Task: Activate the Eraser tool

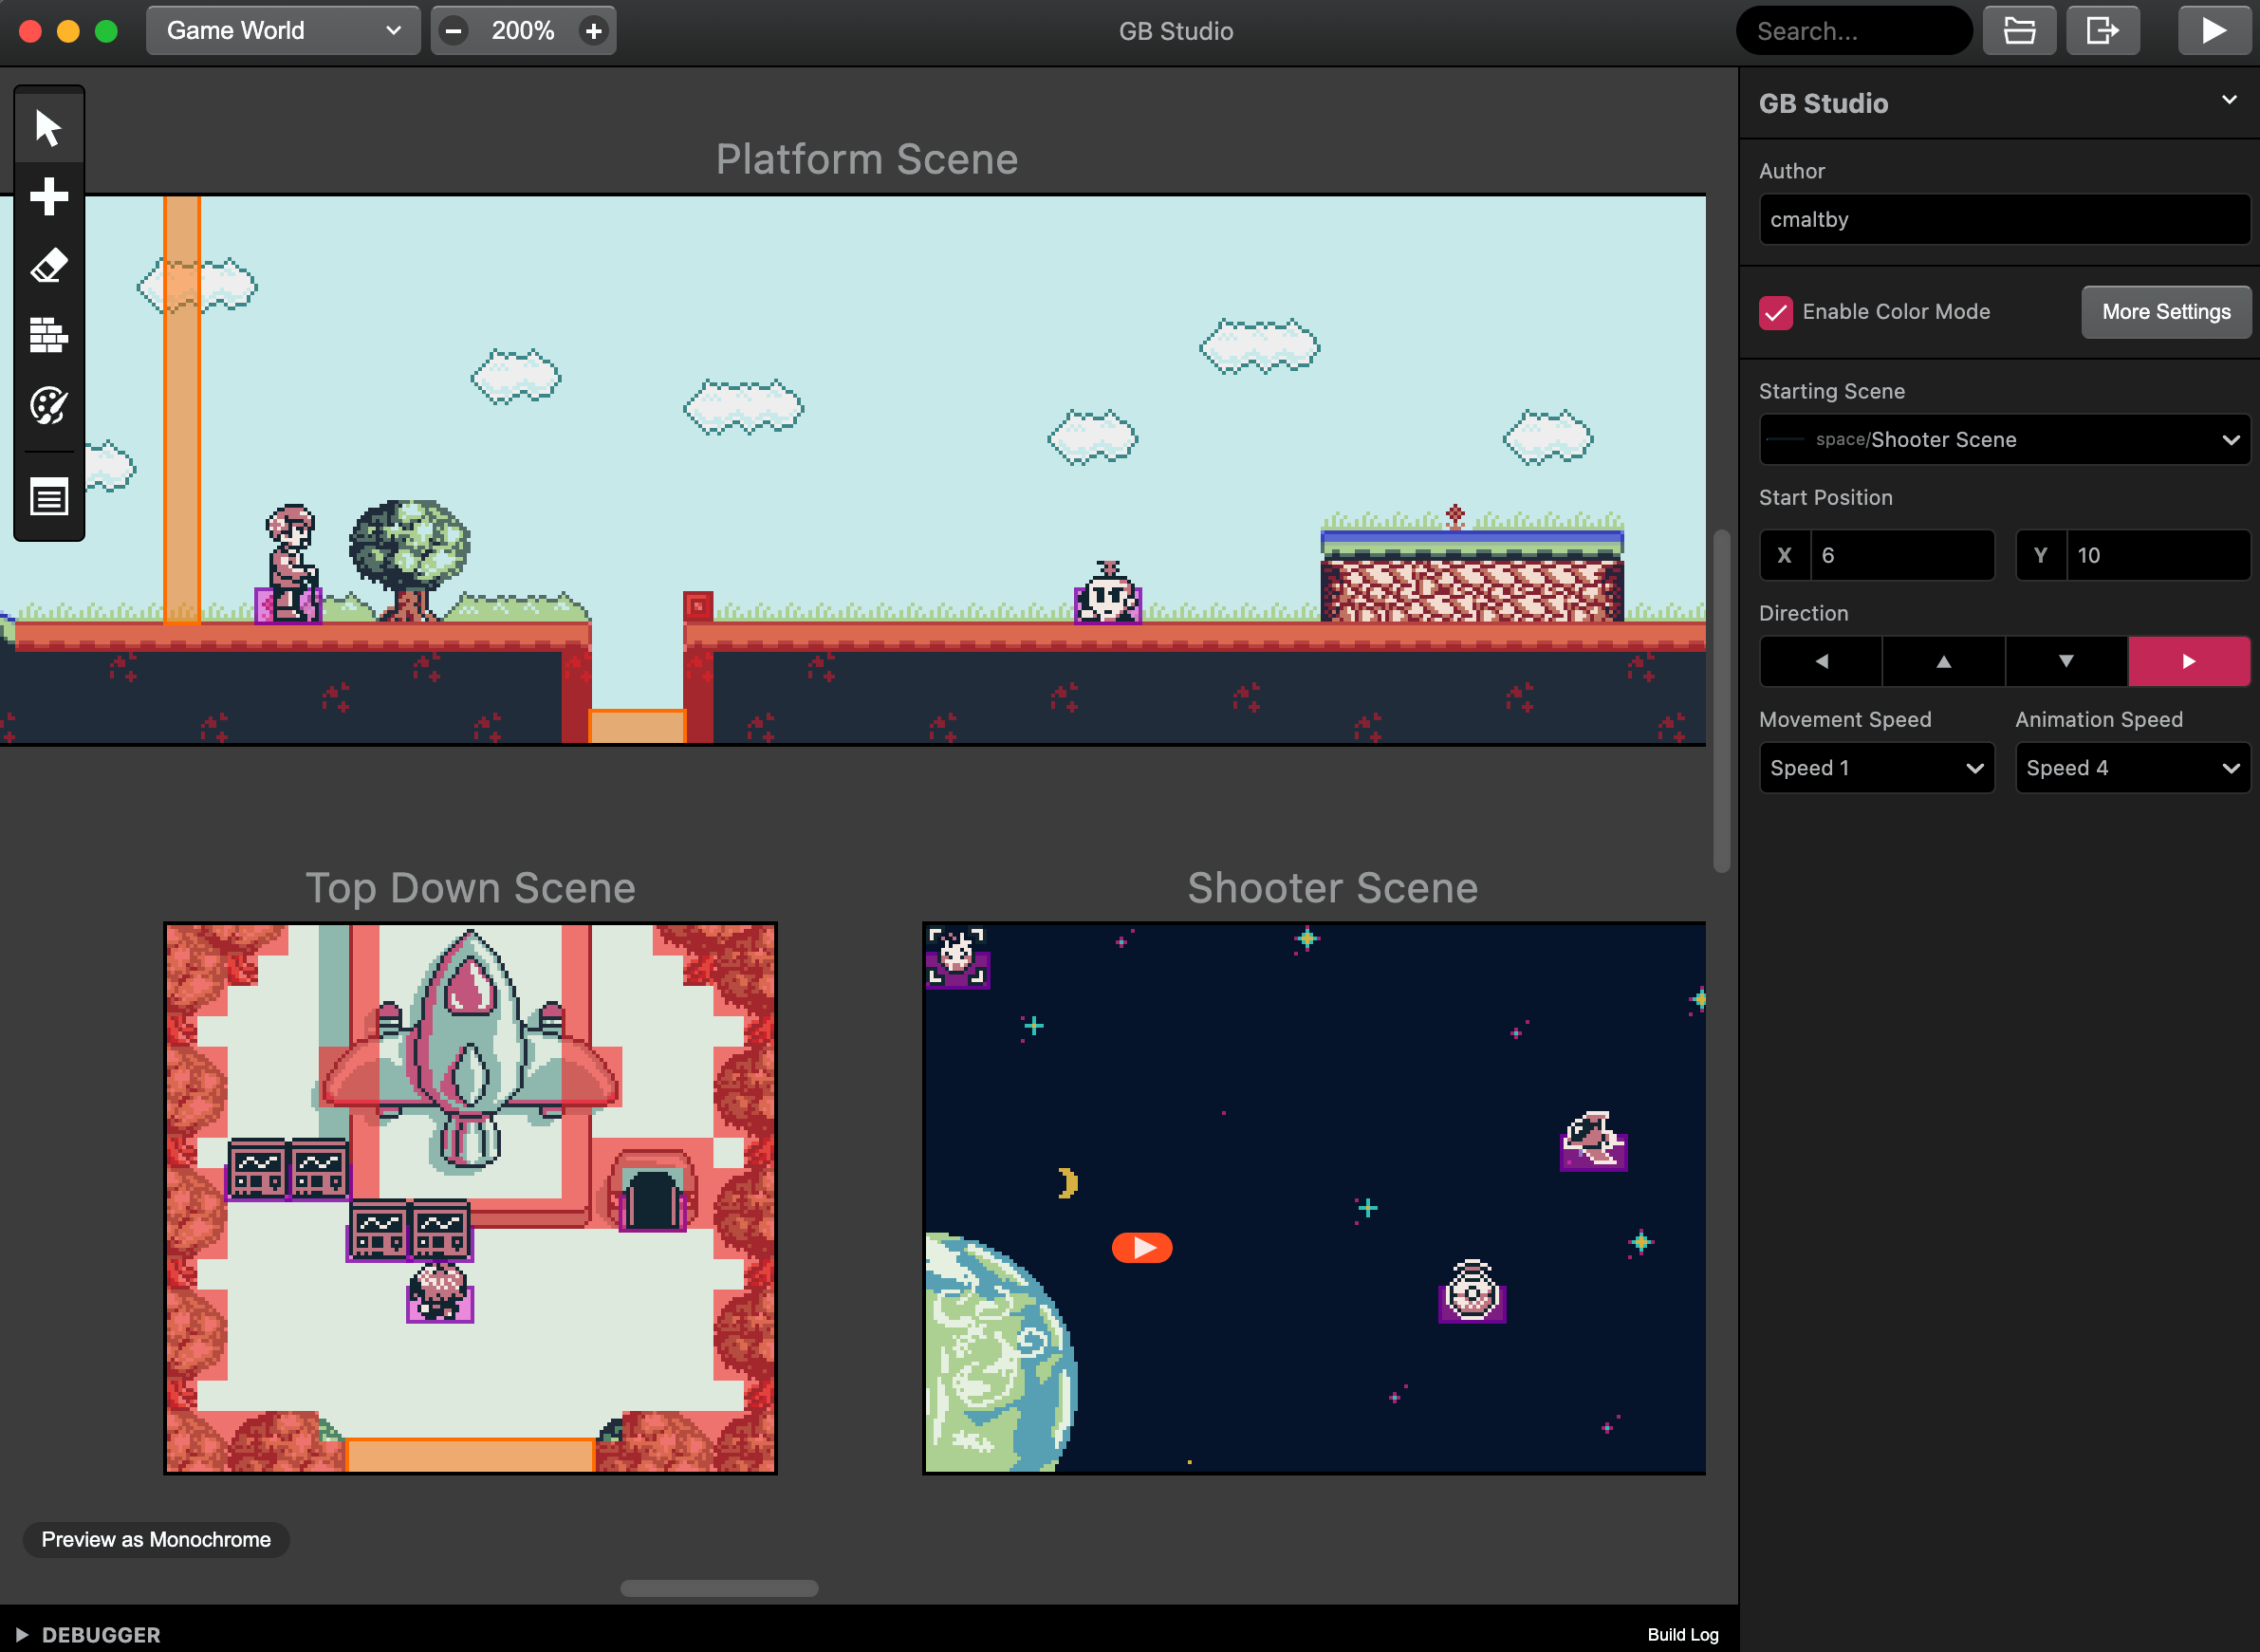Action: tap(48, 266)
